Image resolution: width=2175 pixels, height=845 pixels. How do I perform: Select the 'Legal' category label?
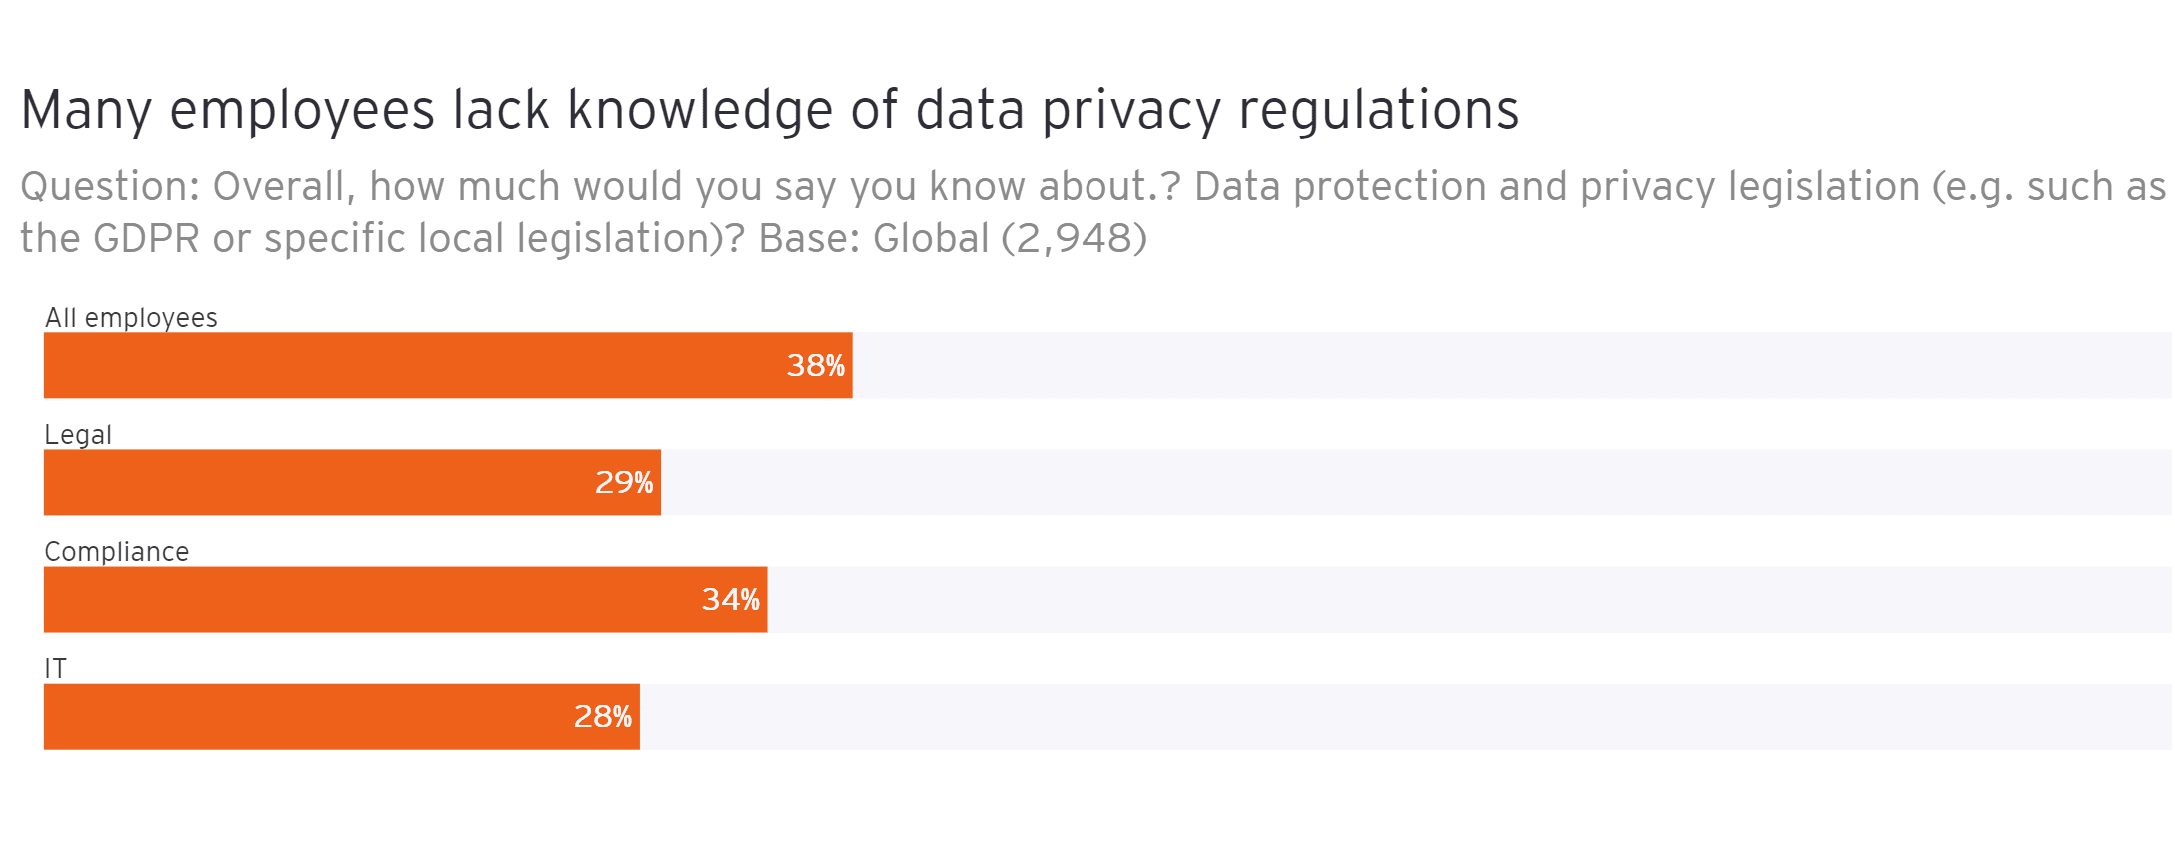coord(78,435)
